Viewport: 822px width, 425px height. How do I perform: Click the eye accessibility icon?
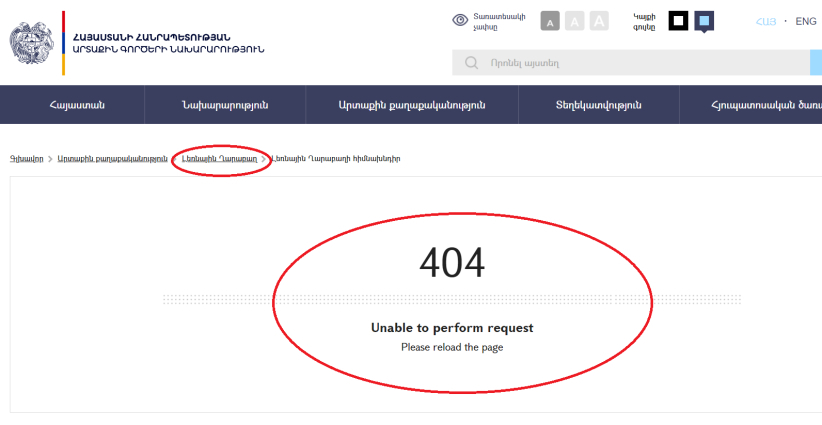(x=460, y=20)
